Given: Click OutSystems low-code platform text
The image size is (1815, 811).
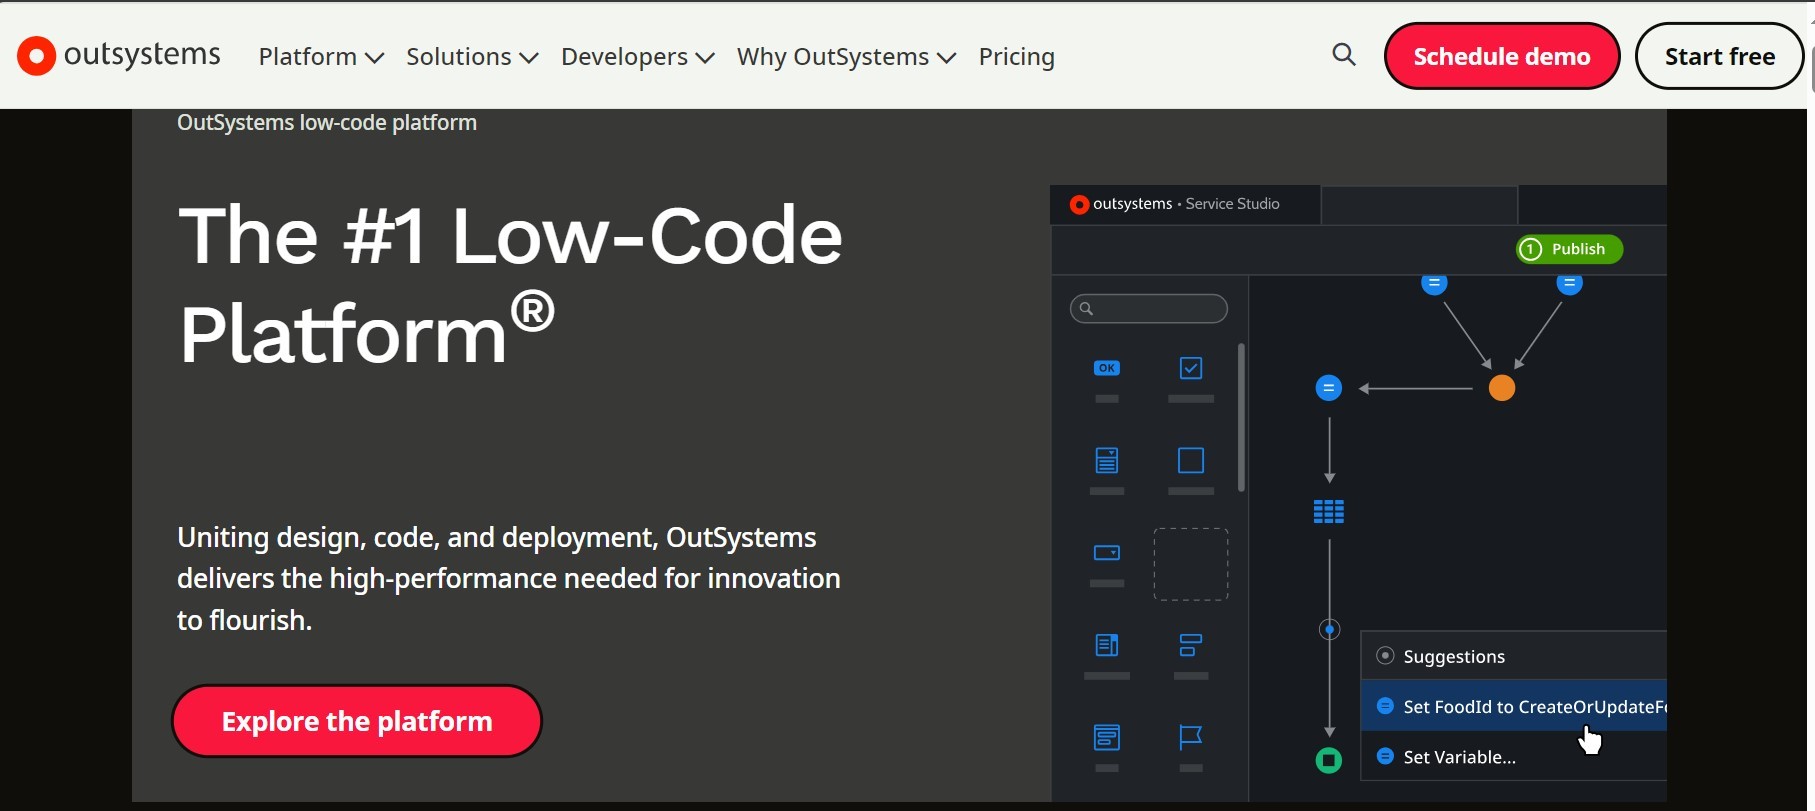Looking at the screenshot, I should click(327, 123).
